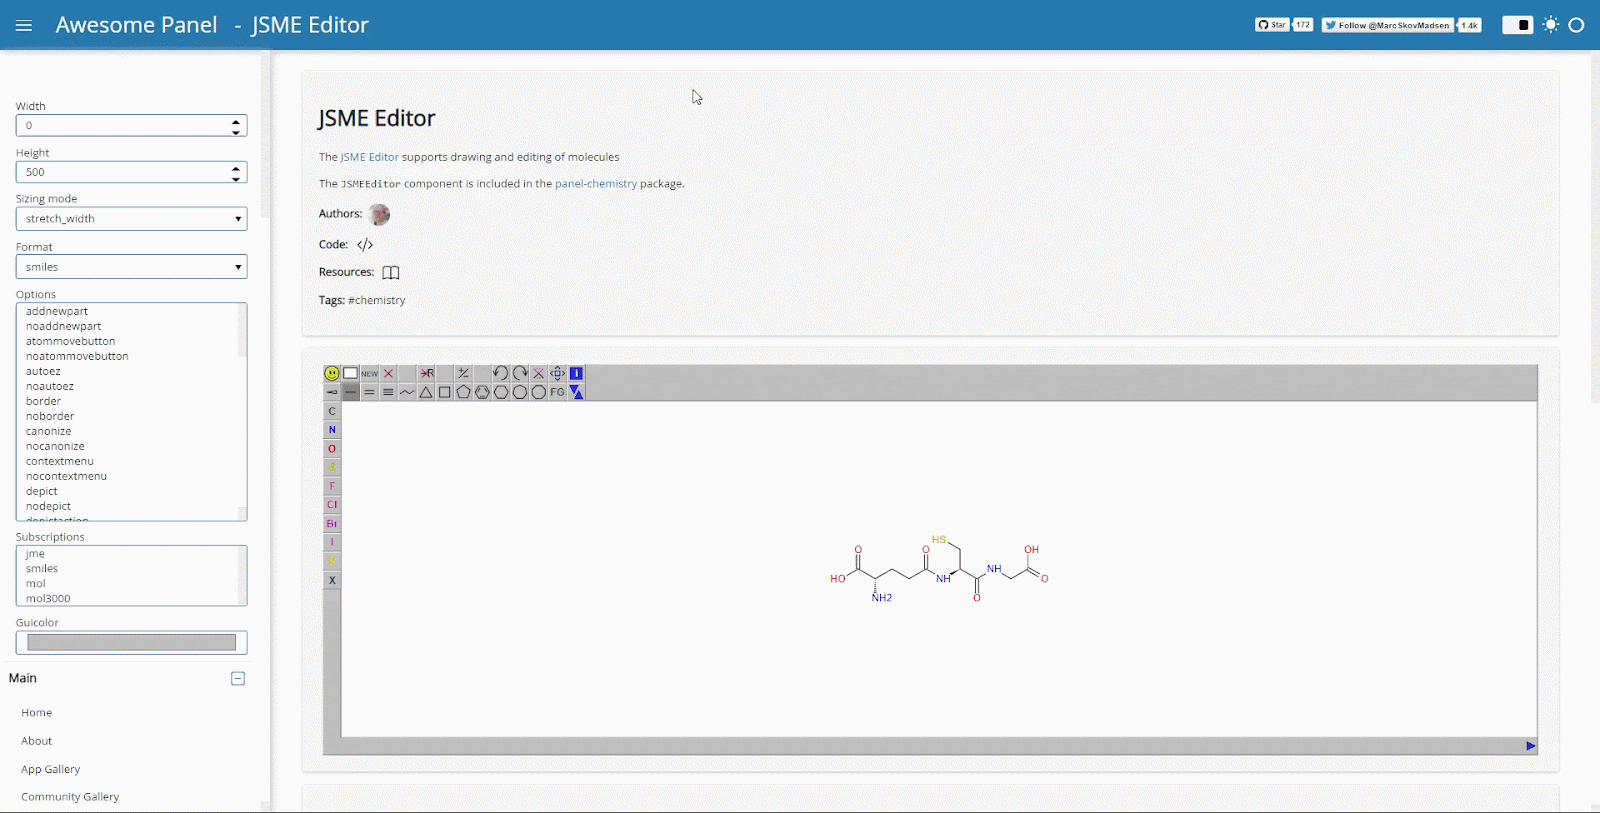Increase the Width stepper value

click(x=236, y=121)
